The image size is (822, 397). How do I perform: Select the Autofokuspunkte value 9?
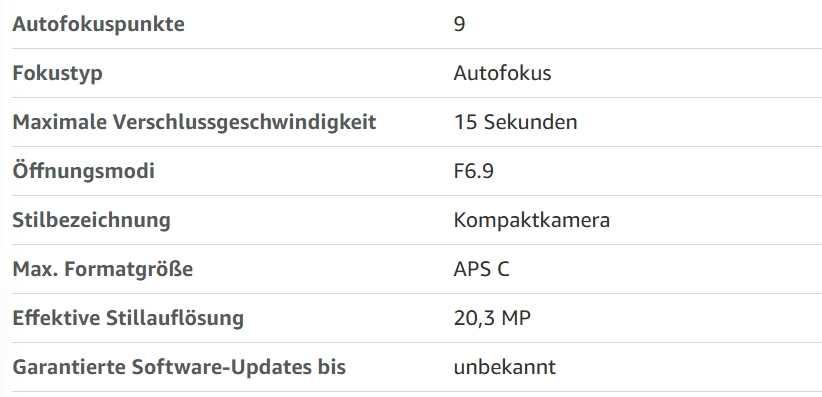coord(459,24)
